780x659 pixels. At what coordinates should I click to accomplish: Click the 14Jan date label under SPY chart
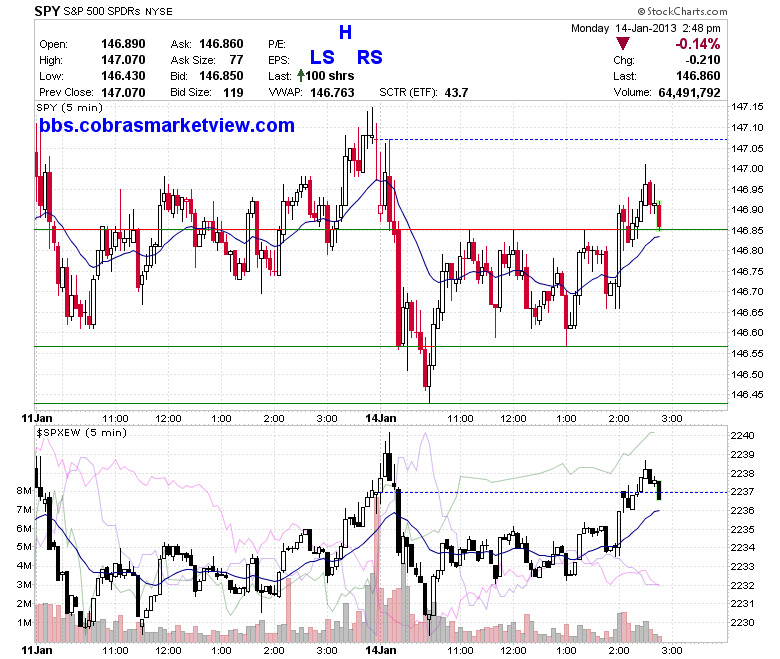click(381, 418)
